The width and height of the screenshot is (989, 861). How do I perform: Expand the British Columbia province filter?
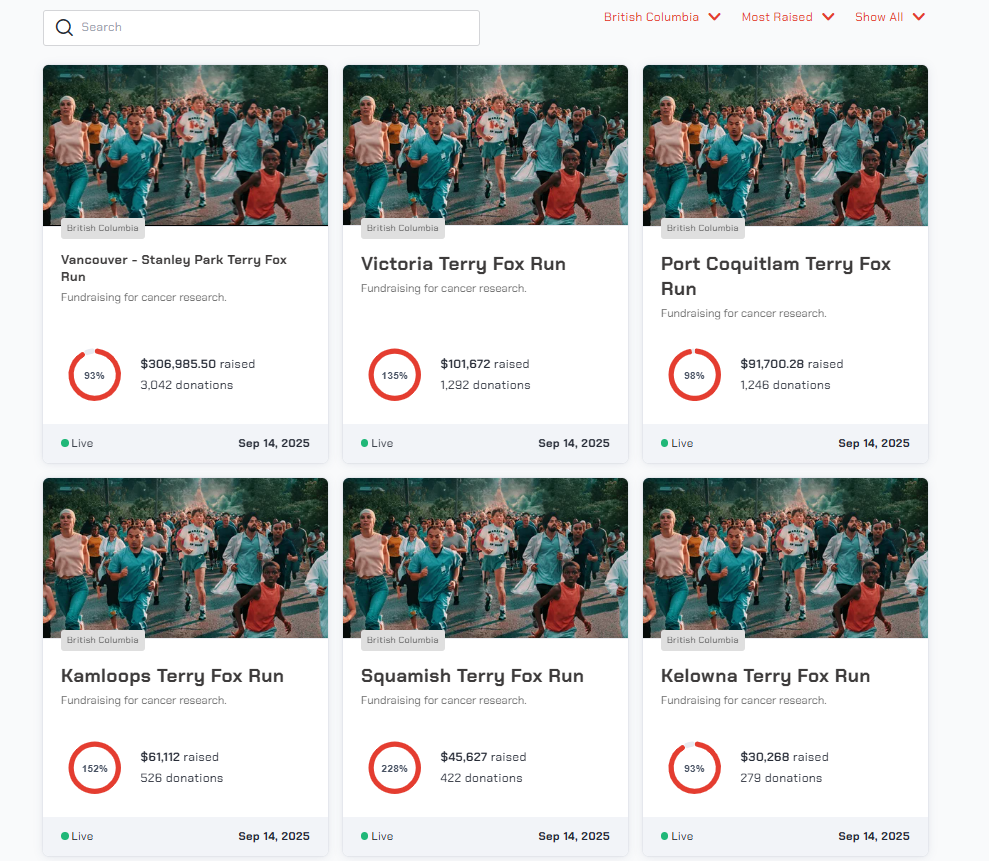point(661,17)
